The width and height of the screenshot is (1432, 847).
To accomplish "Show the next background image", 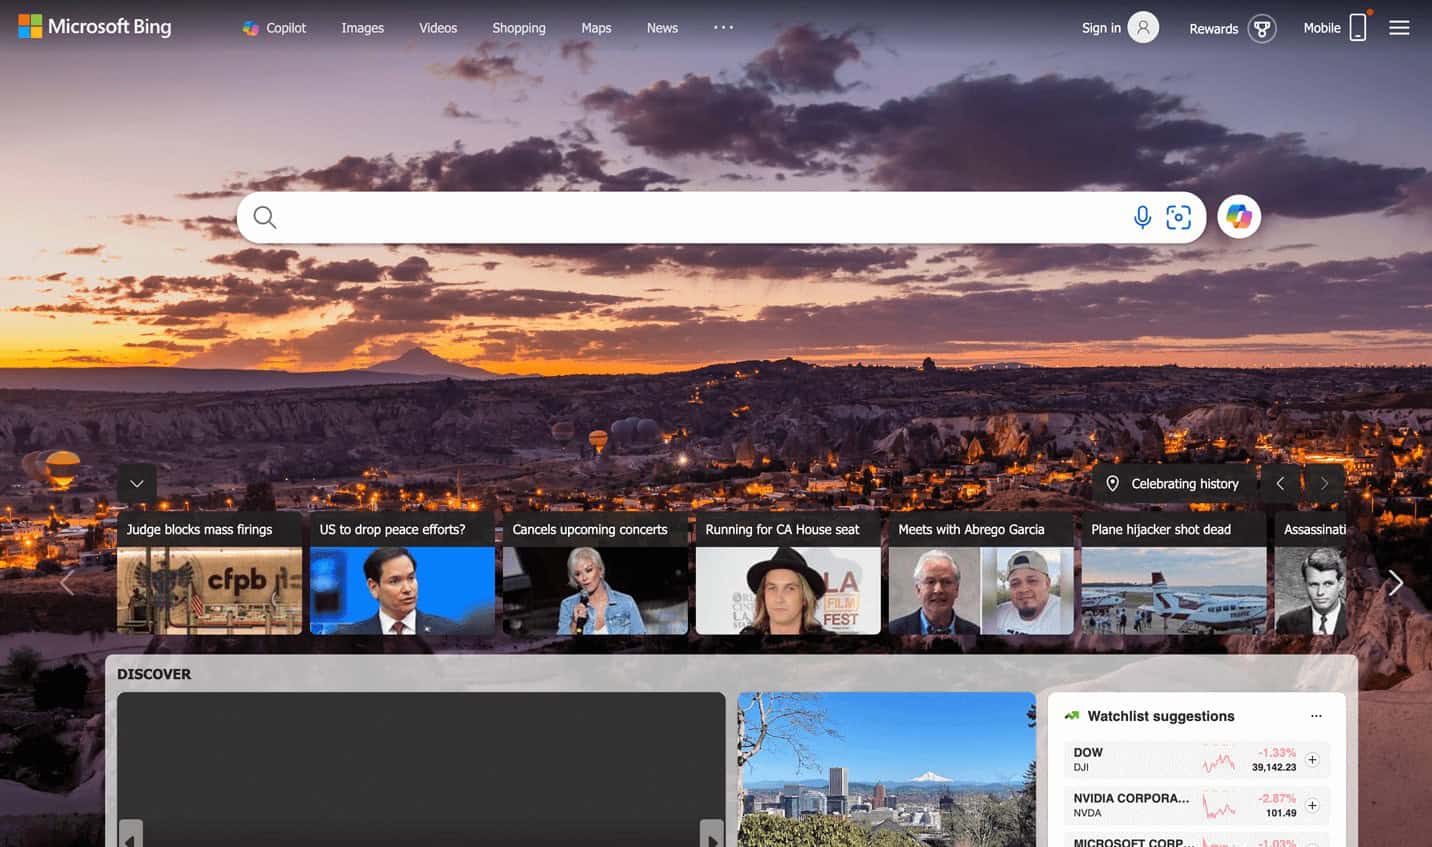I will pyautogui.click(x=1324, y=483).
